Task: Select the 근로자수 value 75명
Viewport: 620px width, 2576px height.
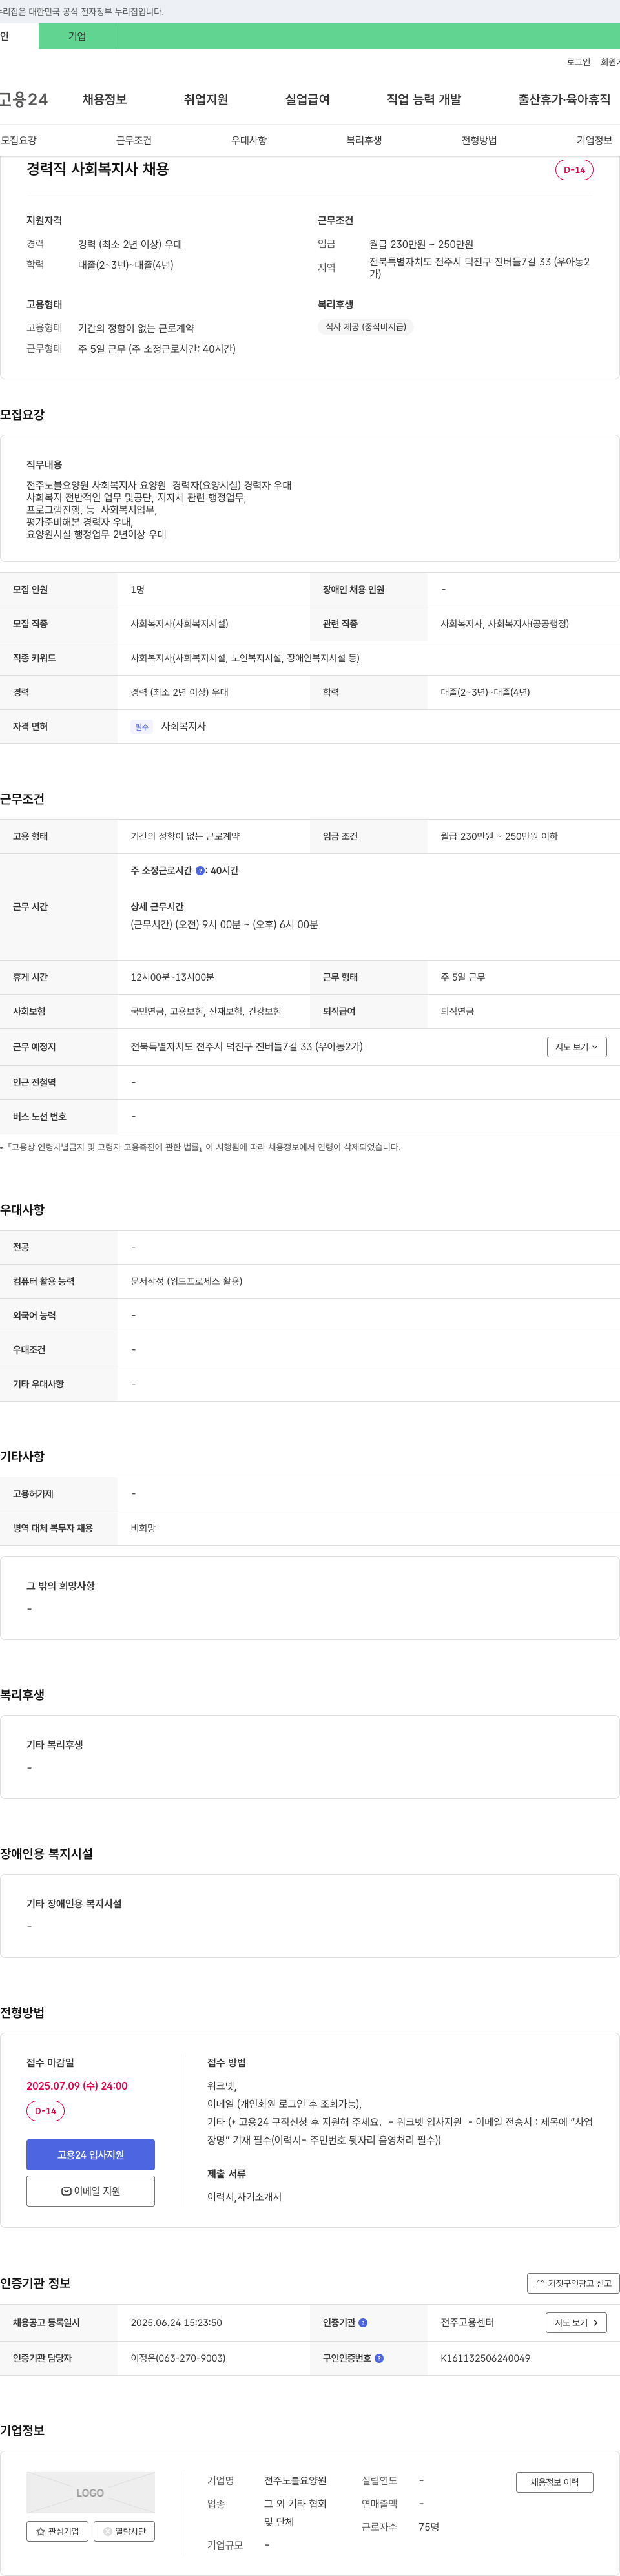Action: click(x=429, y=2527)
